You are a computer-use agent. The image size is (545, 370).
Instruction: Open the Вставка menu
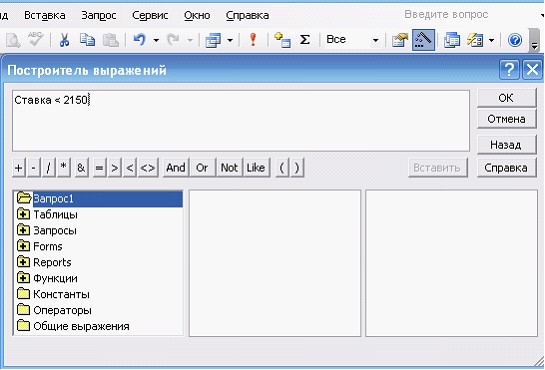click(x=44, y=15)
